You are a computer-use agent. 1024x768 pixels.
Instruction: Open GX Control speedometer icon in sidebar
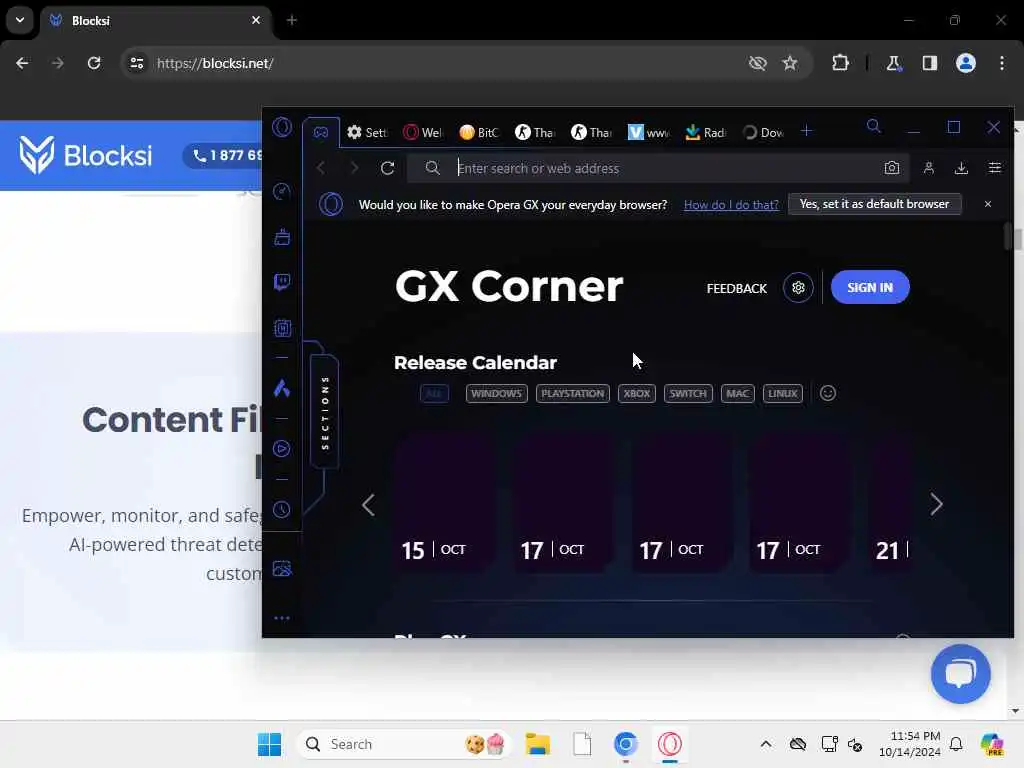pos(282,191)
